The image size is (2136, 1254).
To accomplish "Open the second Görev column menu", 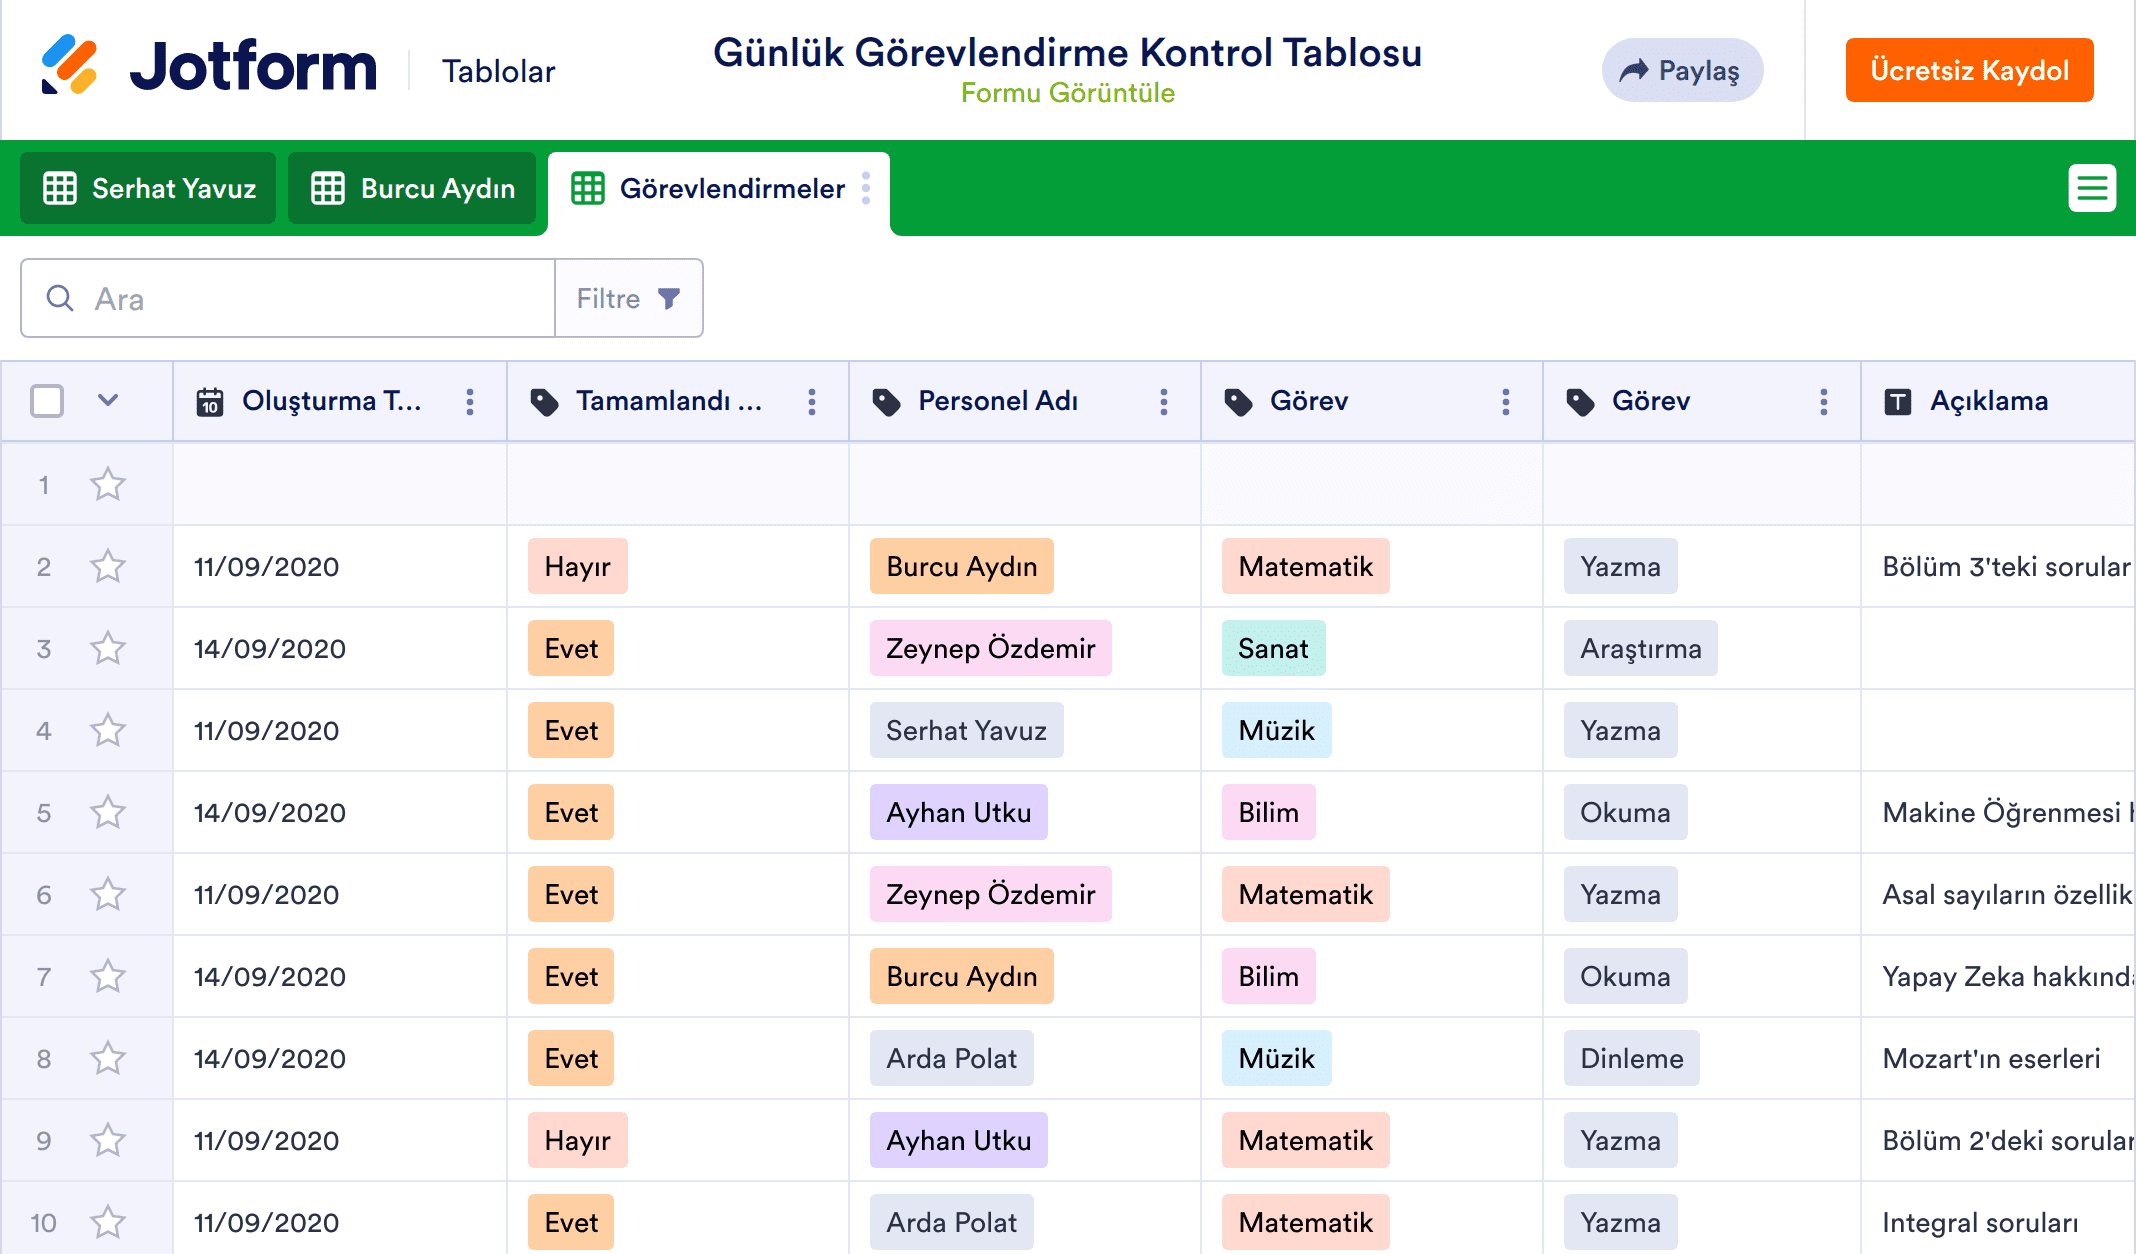I will click(x=1823, y=402).
